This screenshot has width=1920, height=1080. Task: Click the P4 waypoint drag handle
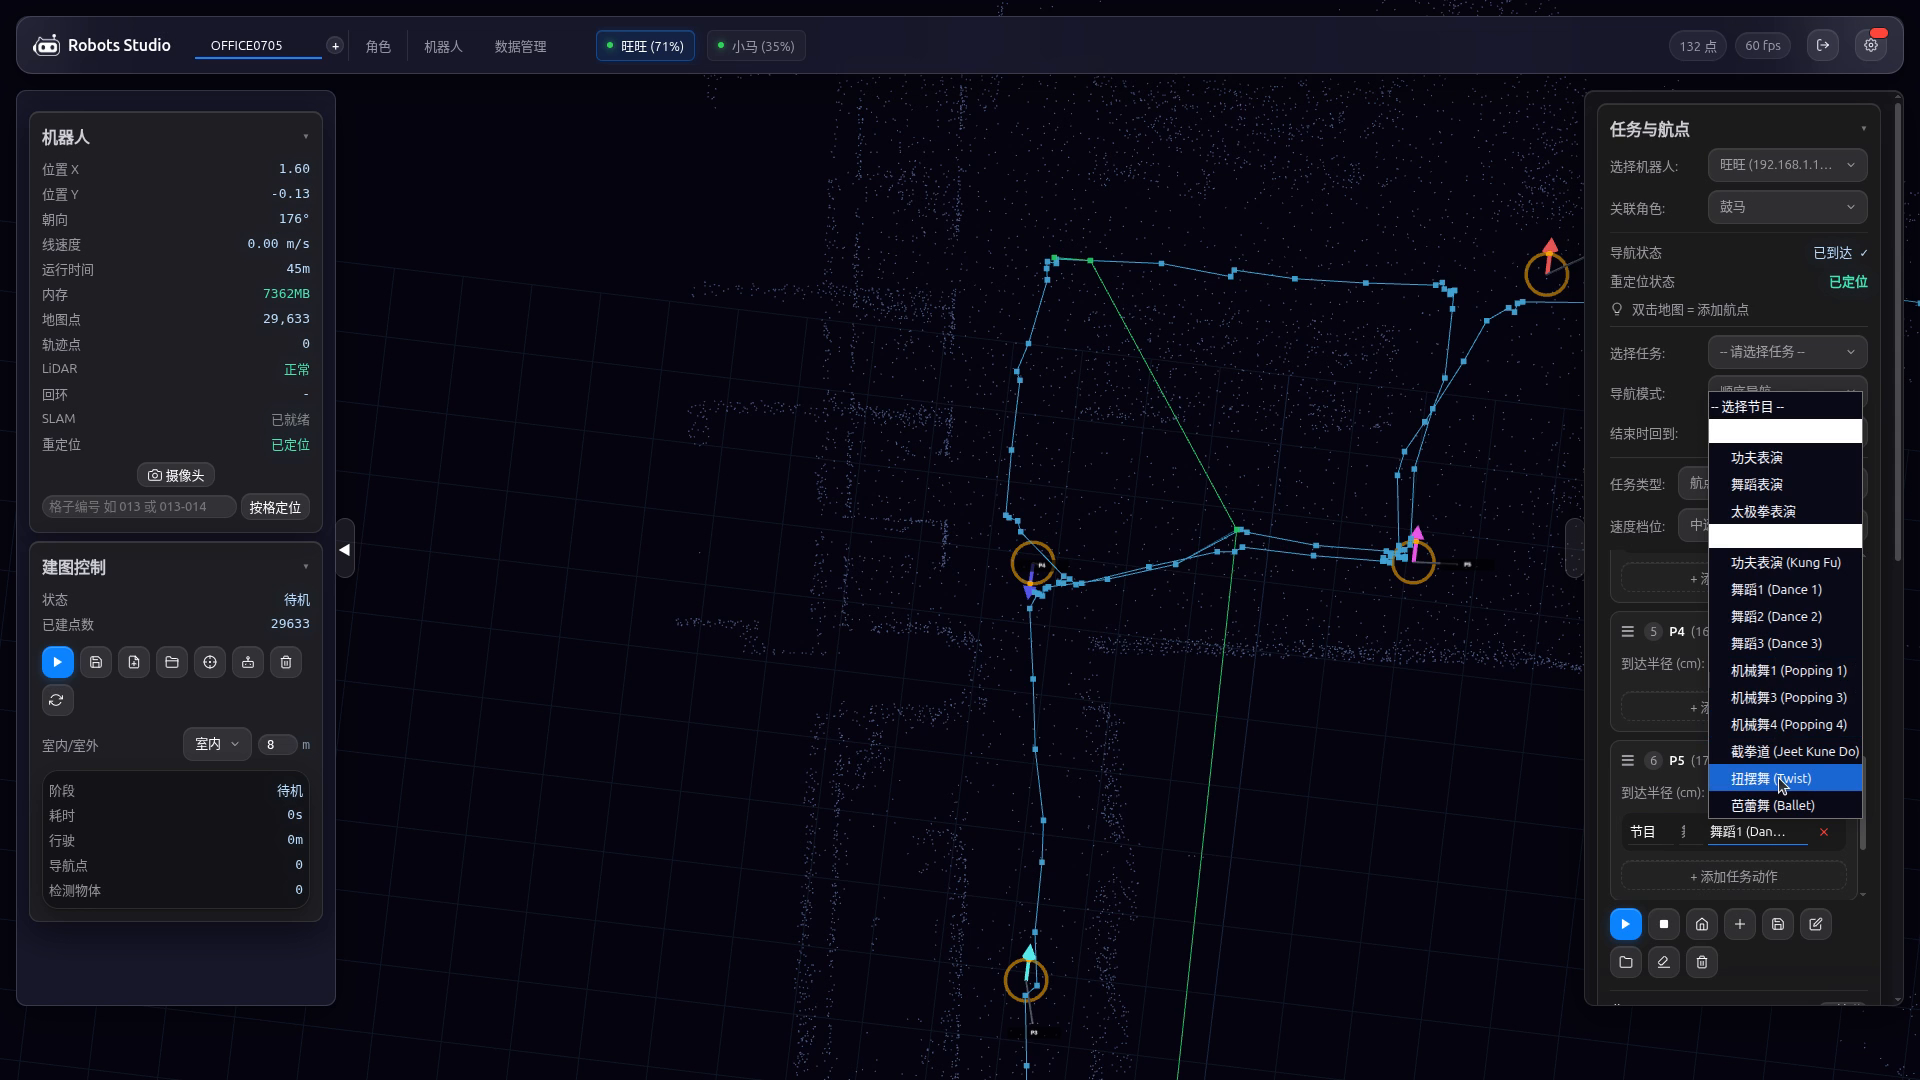1628,631
